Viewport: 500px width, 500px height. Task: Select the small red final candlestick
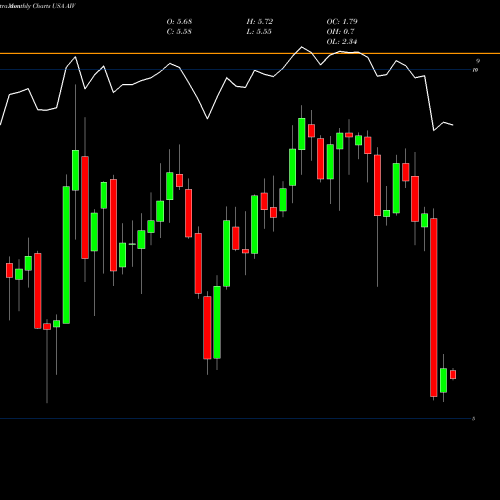tap(453, 374)
